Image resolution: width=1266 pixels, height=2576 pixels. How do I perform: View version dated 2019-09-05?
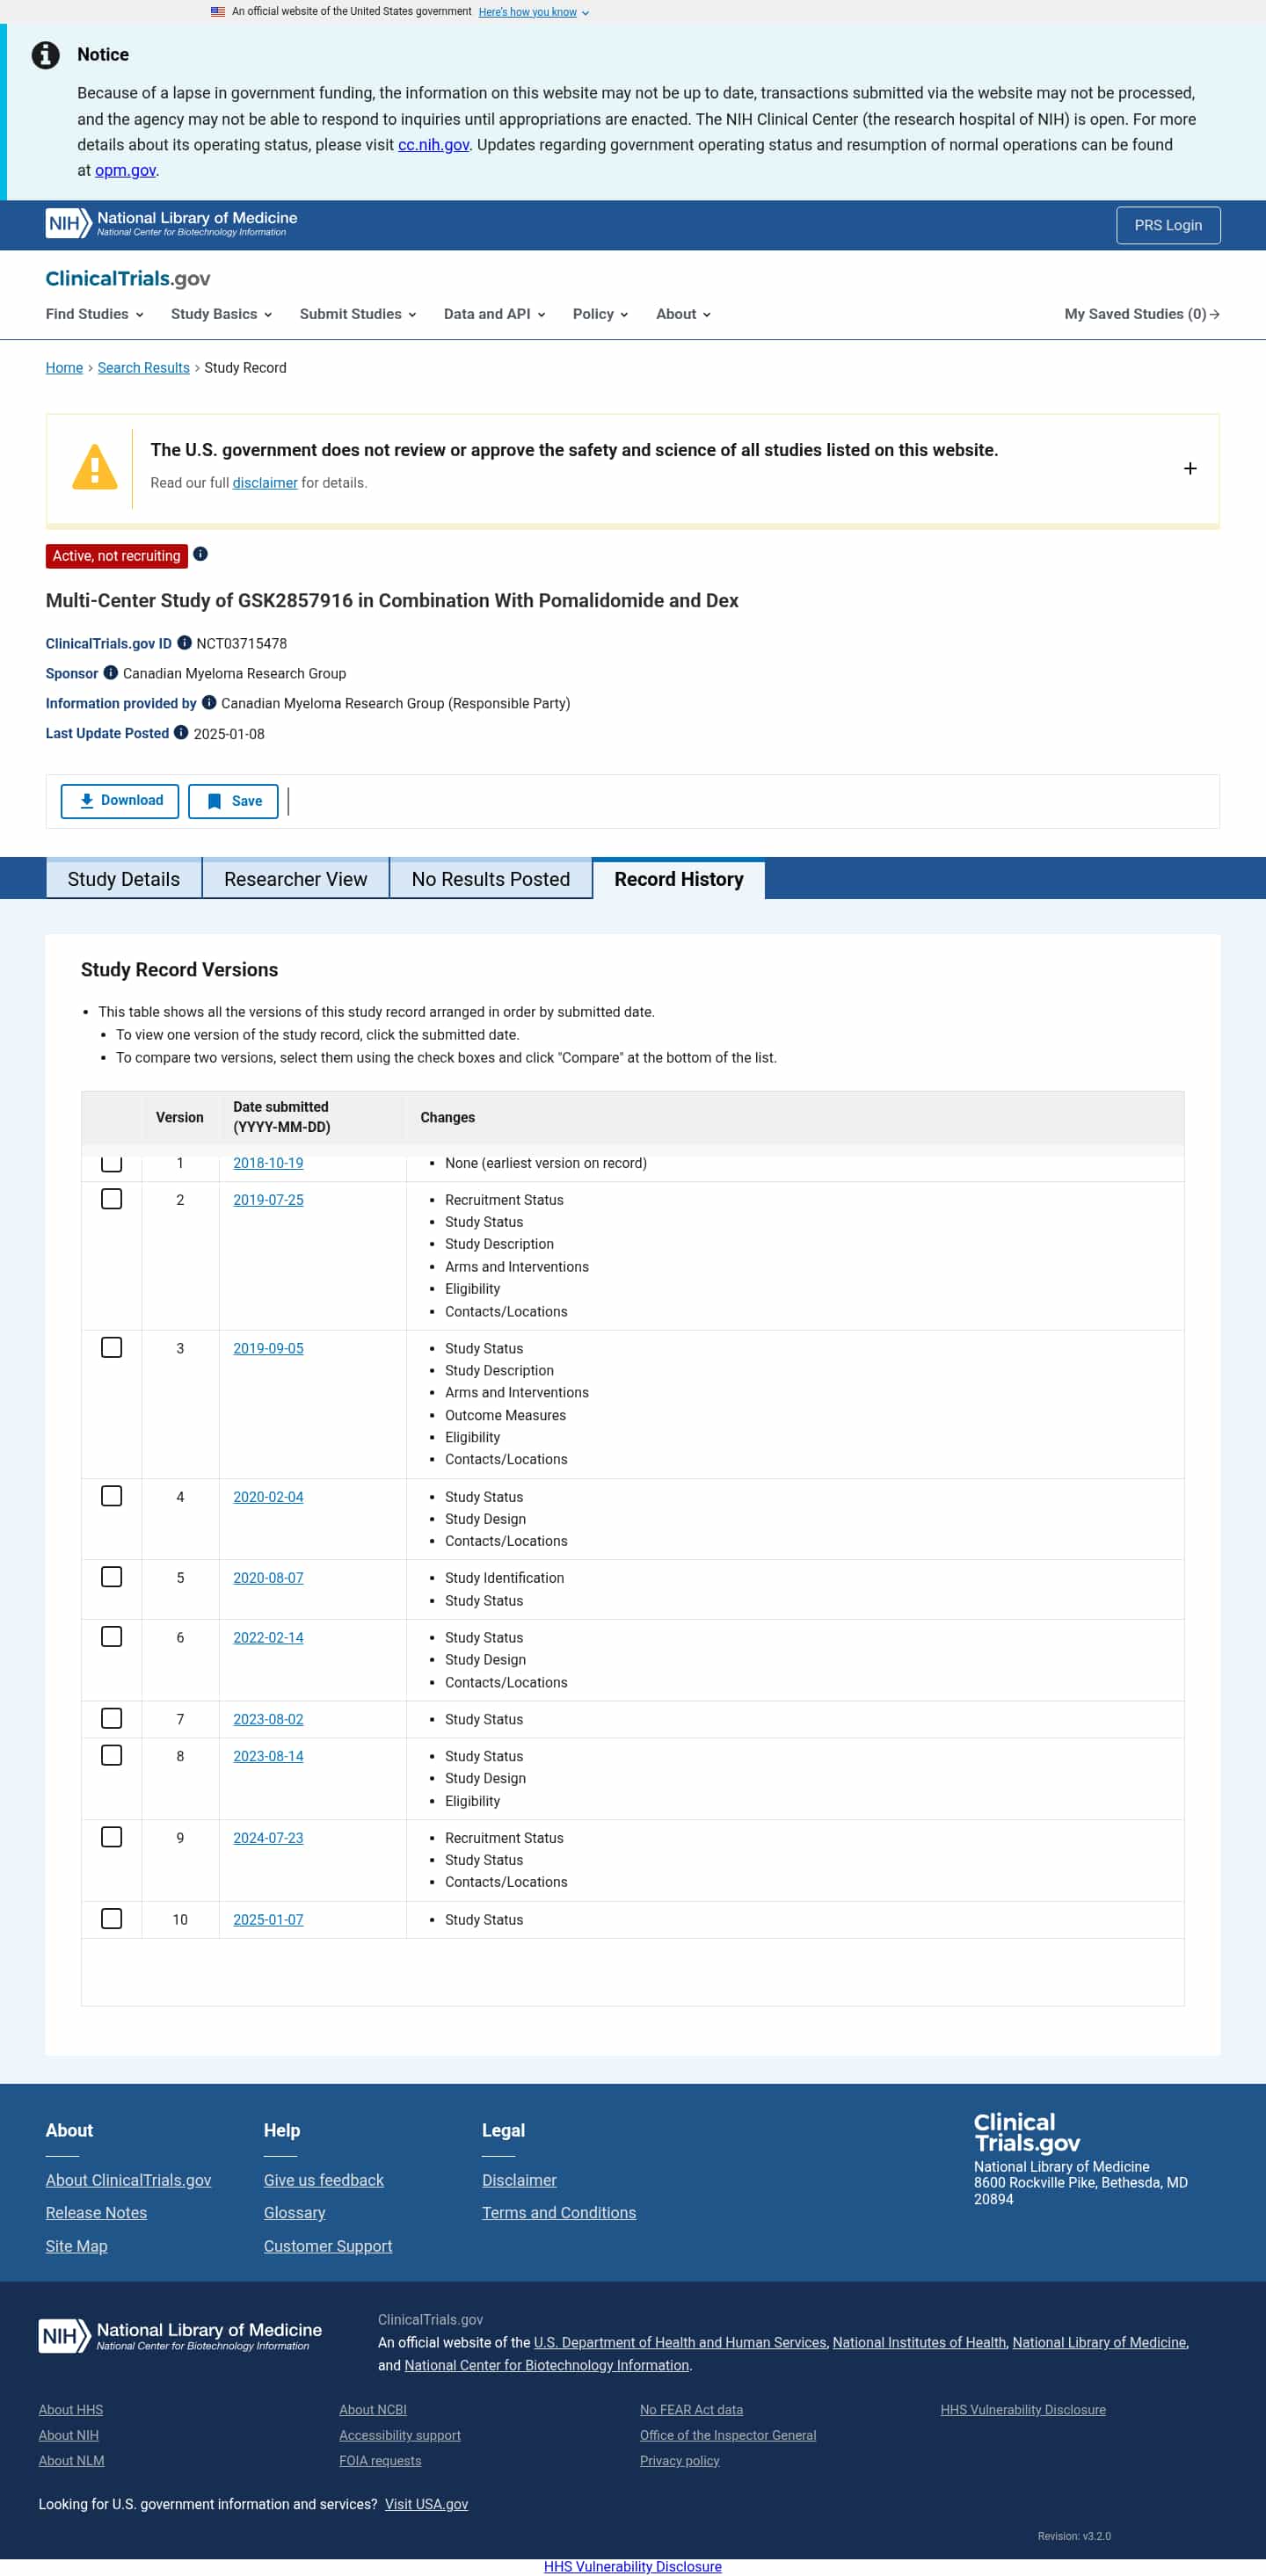(268, 1348)
